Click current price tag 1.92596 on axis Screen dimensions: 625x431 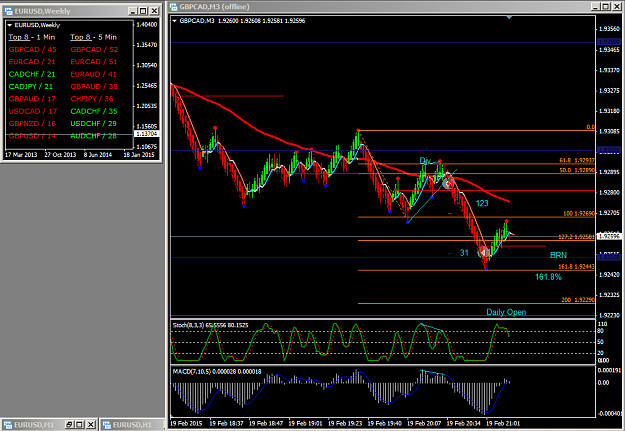(x=610, y=236)
